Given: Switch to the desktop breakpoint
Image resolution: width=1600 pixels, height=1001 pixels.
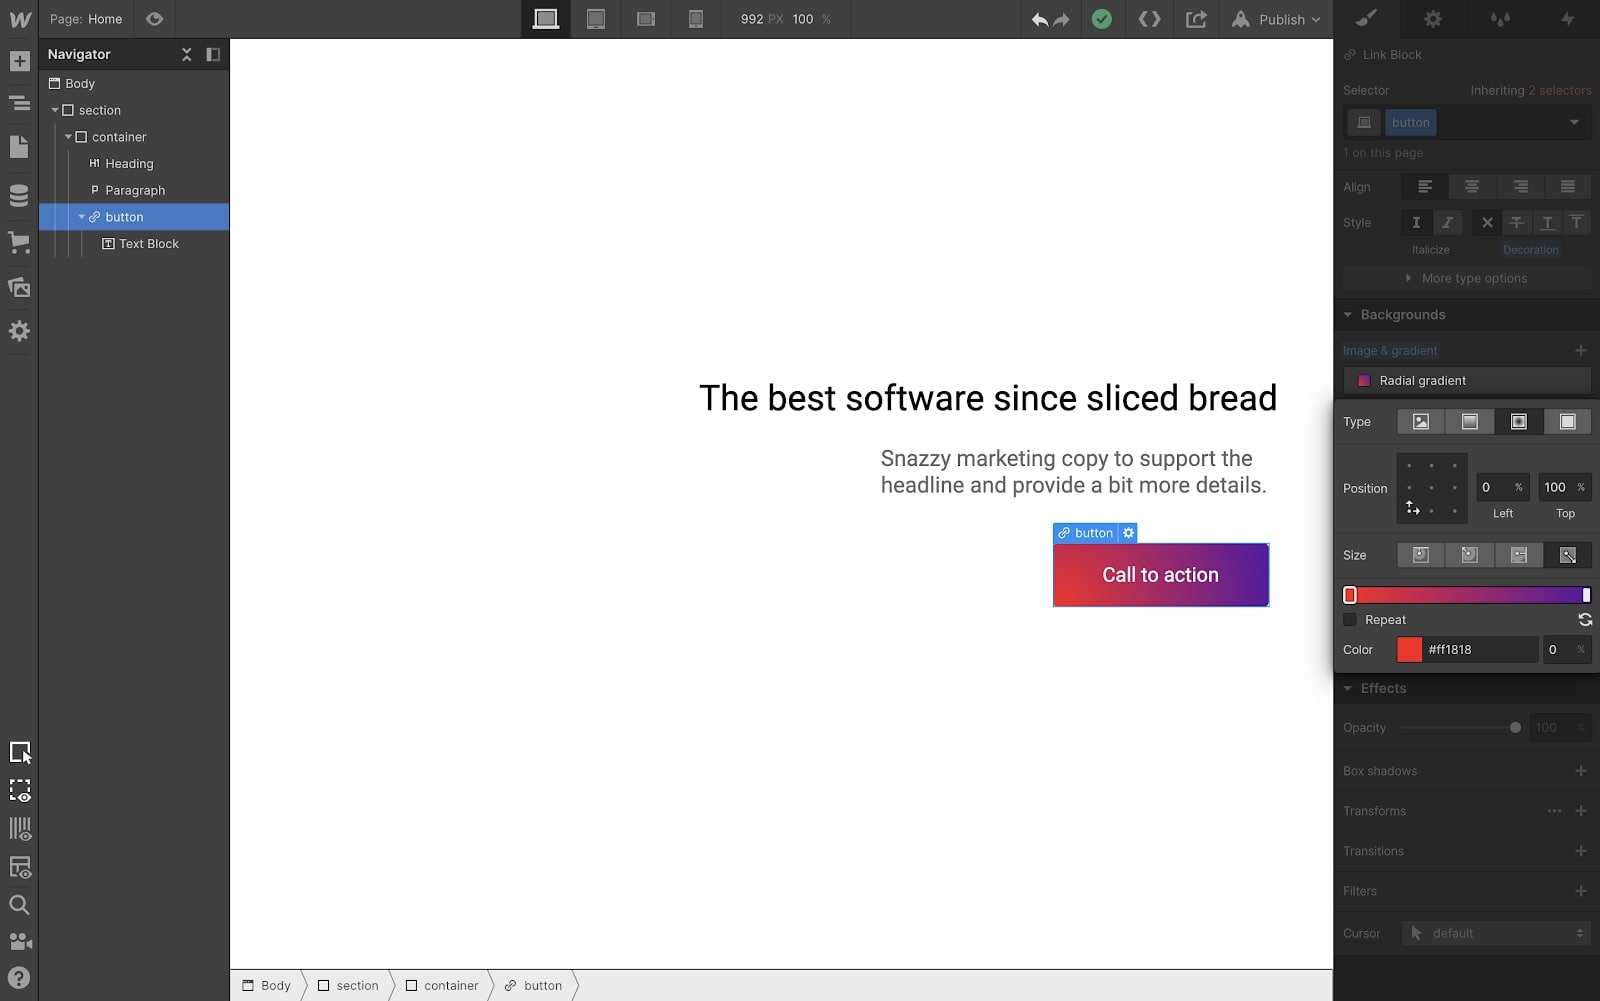Looking at the screenshot, I should (x=546, y=19).
